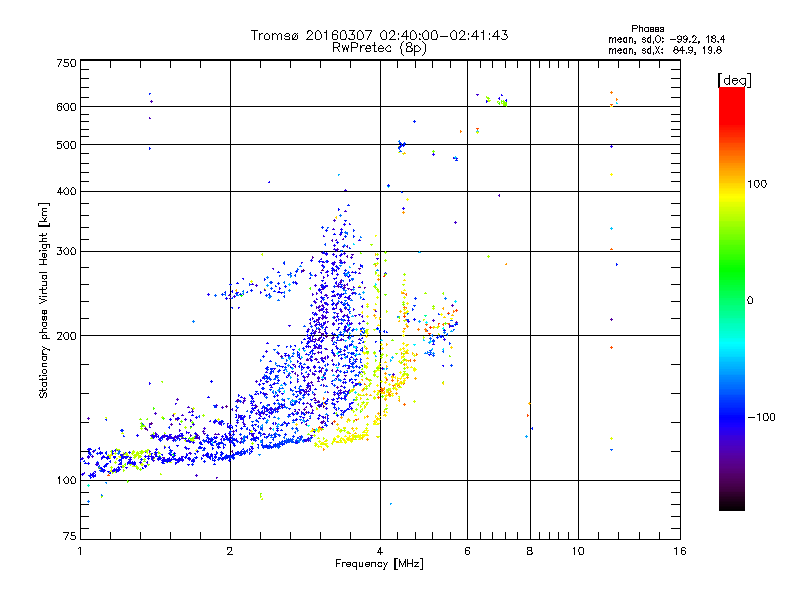The width and height of the screenshot is (800, 600).
Task: Click the '400' y-axis tick label
Action: (x=66, y=192)
